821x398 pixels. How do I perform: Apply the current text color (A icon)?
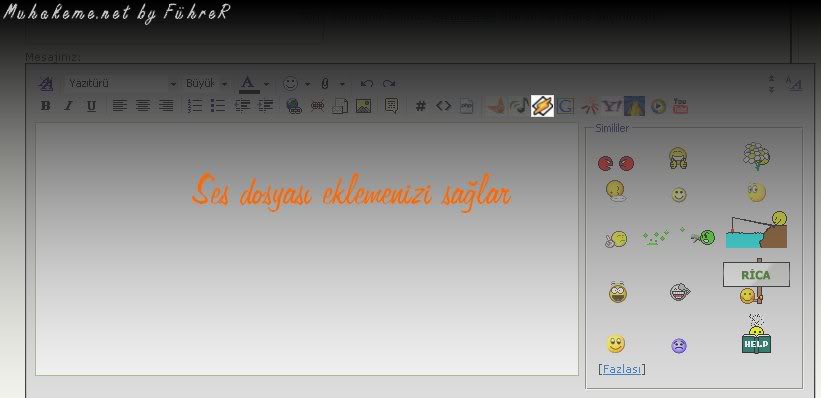249,83
